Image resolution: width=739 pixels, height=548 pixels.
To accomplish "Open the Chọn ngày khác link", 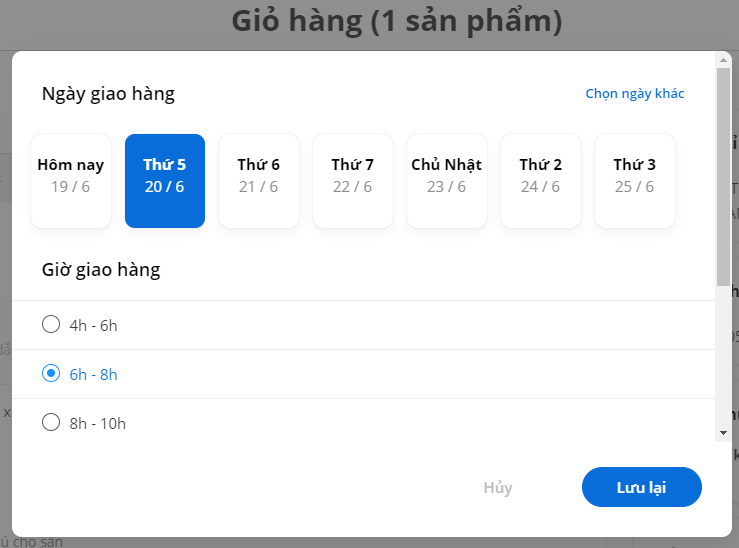I will click(635, 93).
